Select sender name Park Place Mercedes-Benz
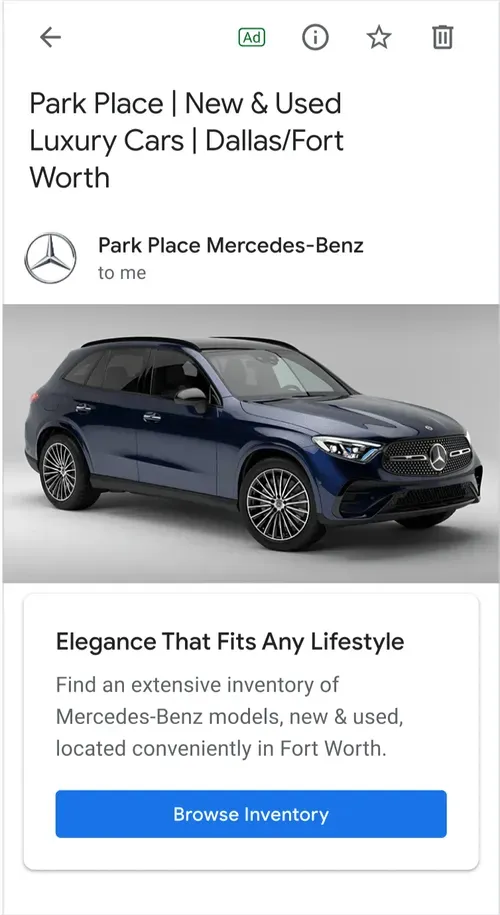The width and height of the screenshot is (500, 915). [230, 246]
